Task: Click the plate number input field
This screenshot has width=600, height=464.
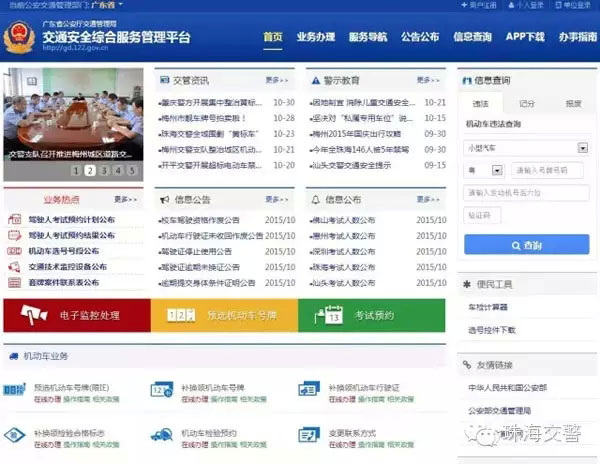Action: coord(547,170)
